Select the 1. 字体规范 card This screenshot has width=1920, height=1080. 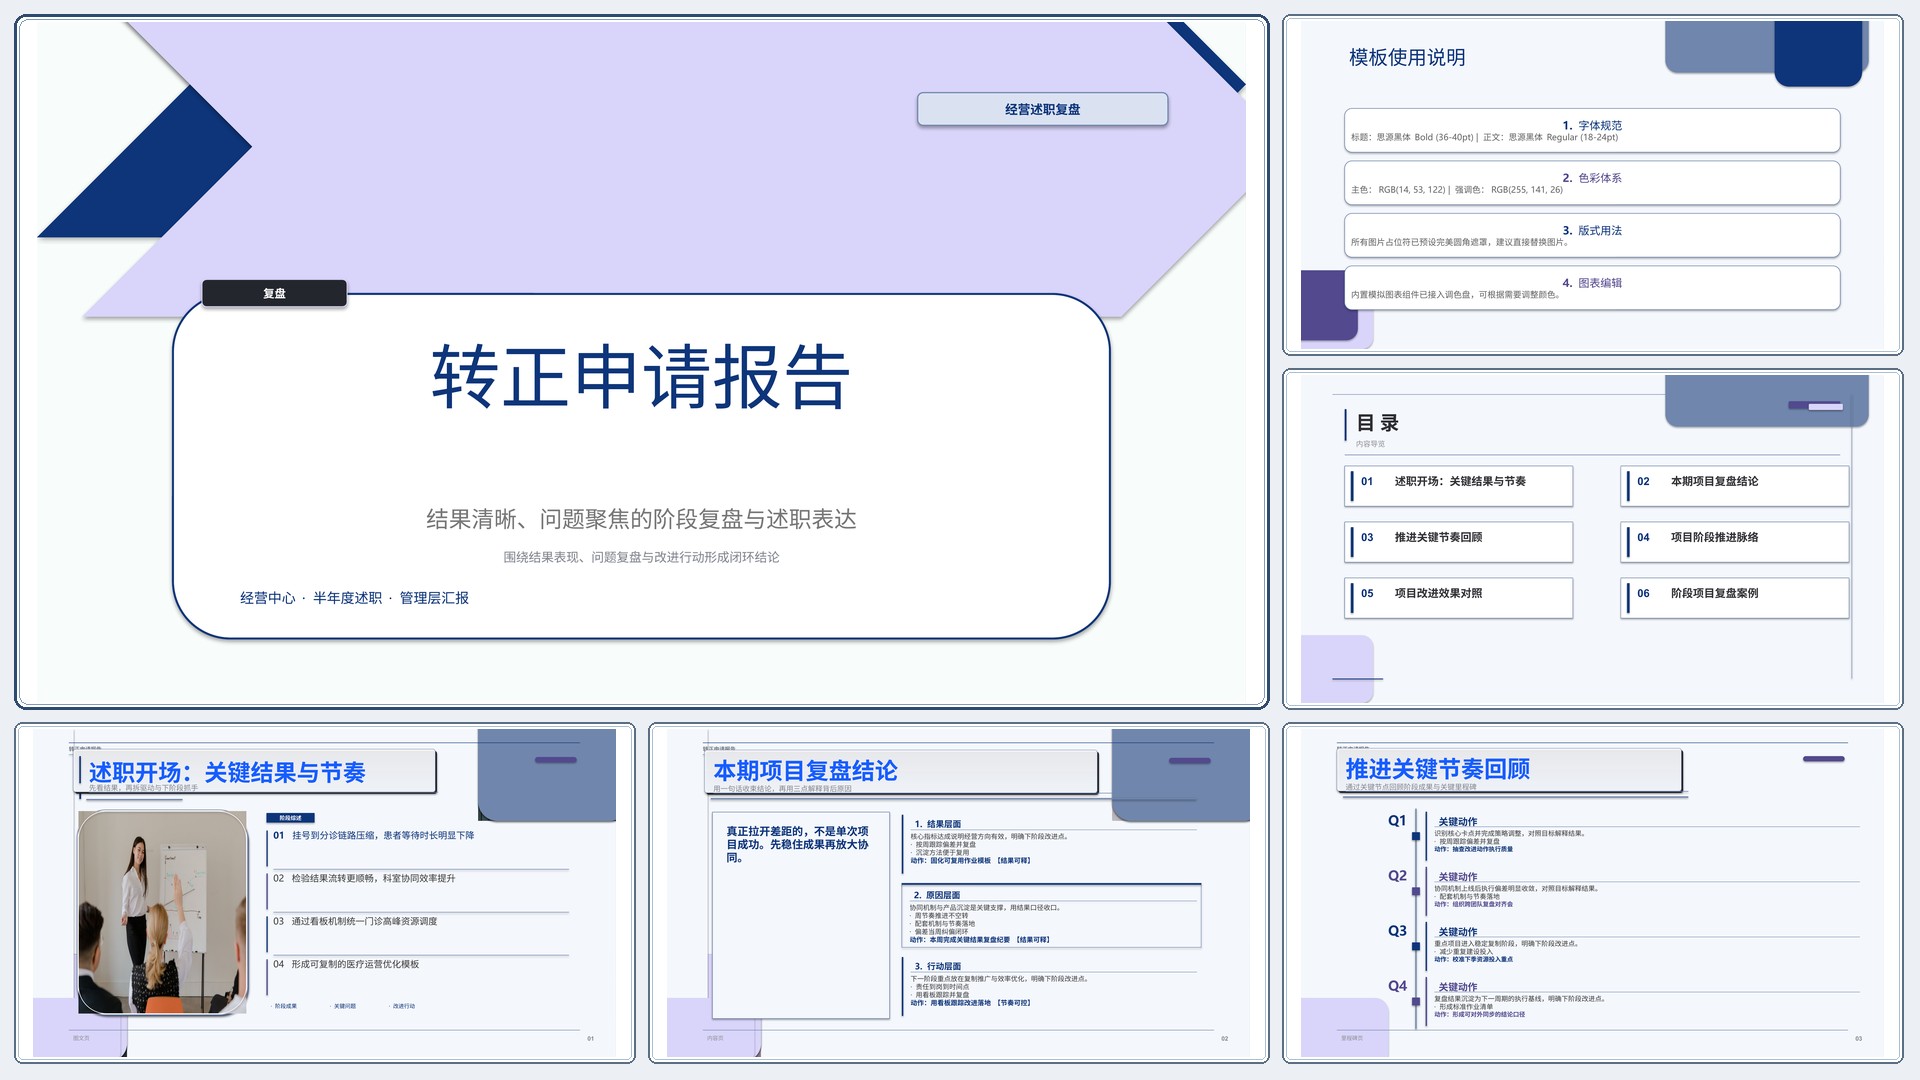pos(1592,131)
